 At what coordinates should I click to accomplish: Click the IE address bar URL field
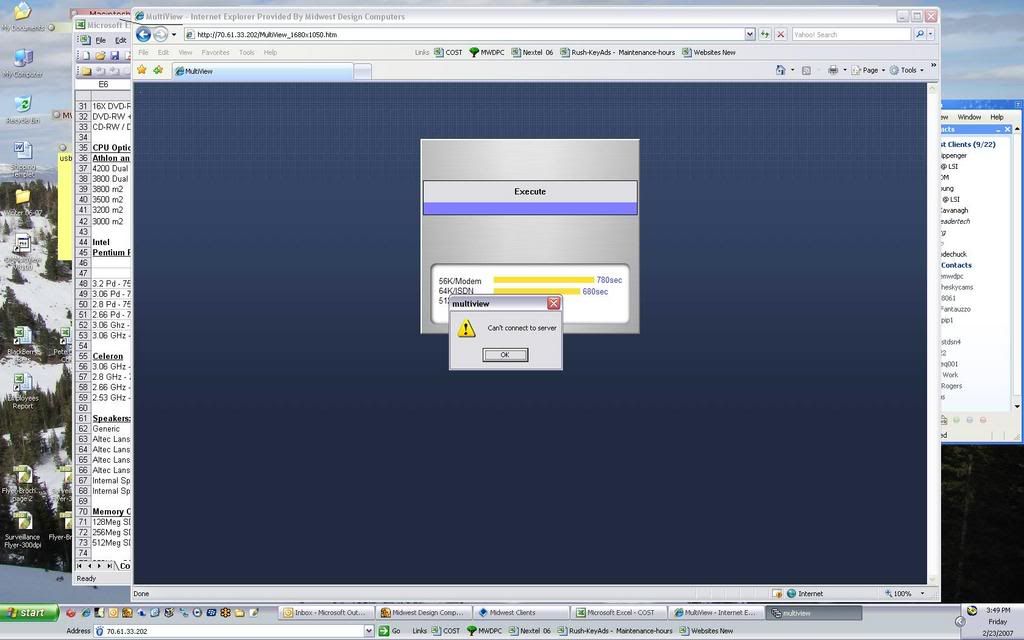[x=464, y=35]
